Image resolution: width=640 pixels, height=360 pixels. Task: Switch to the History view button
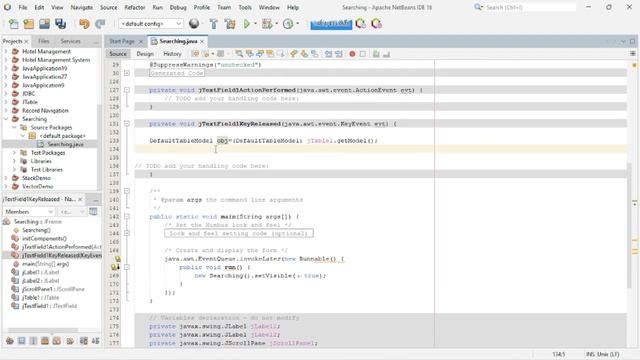tap(172, 54)
